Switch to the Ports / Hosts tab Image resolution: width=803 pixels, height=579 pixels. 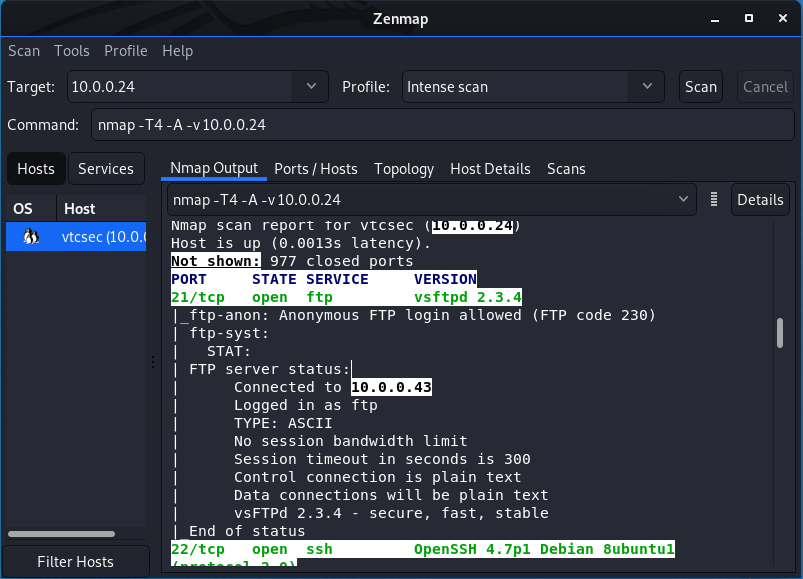click(x=315, y=169)
